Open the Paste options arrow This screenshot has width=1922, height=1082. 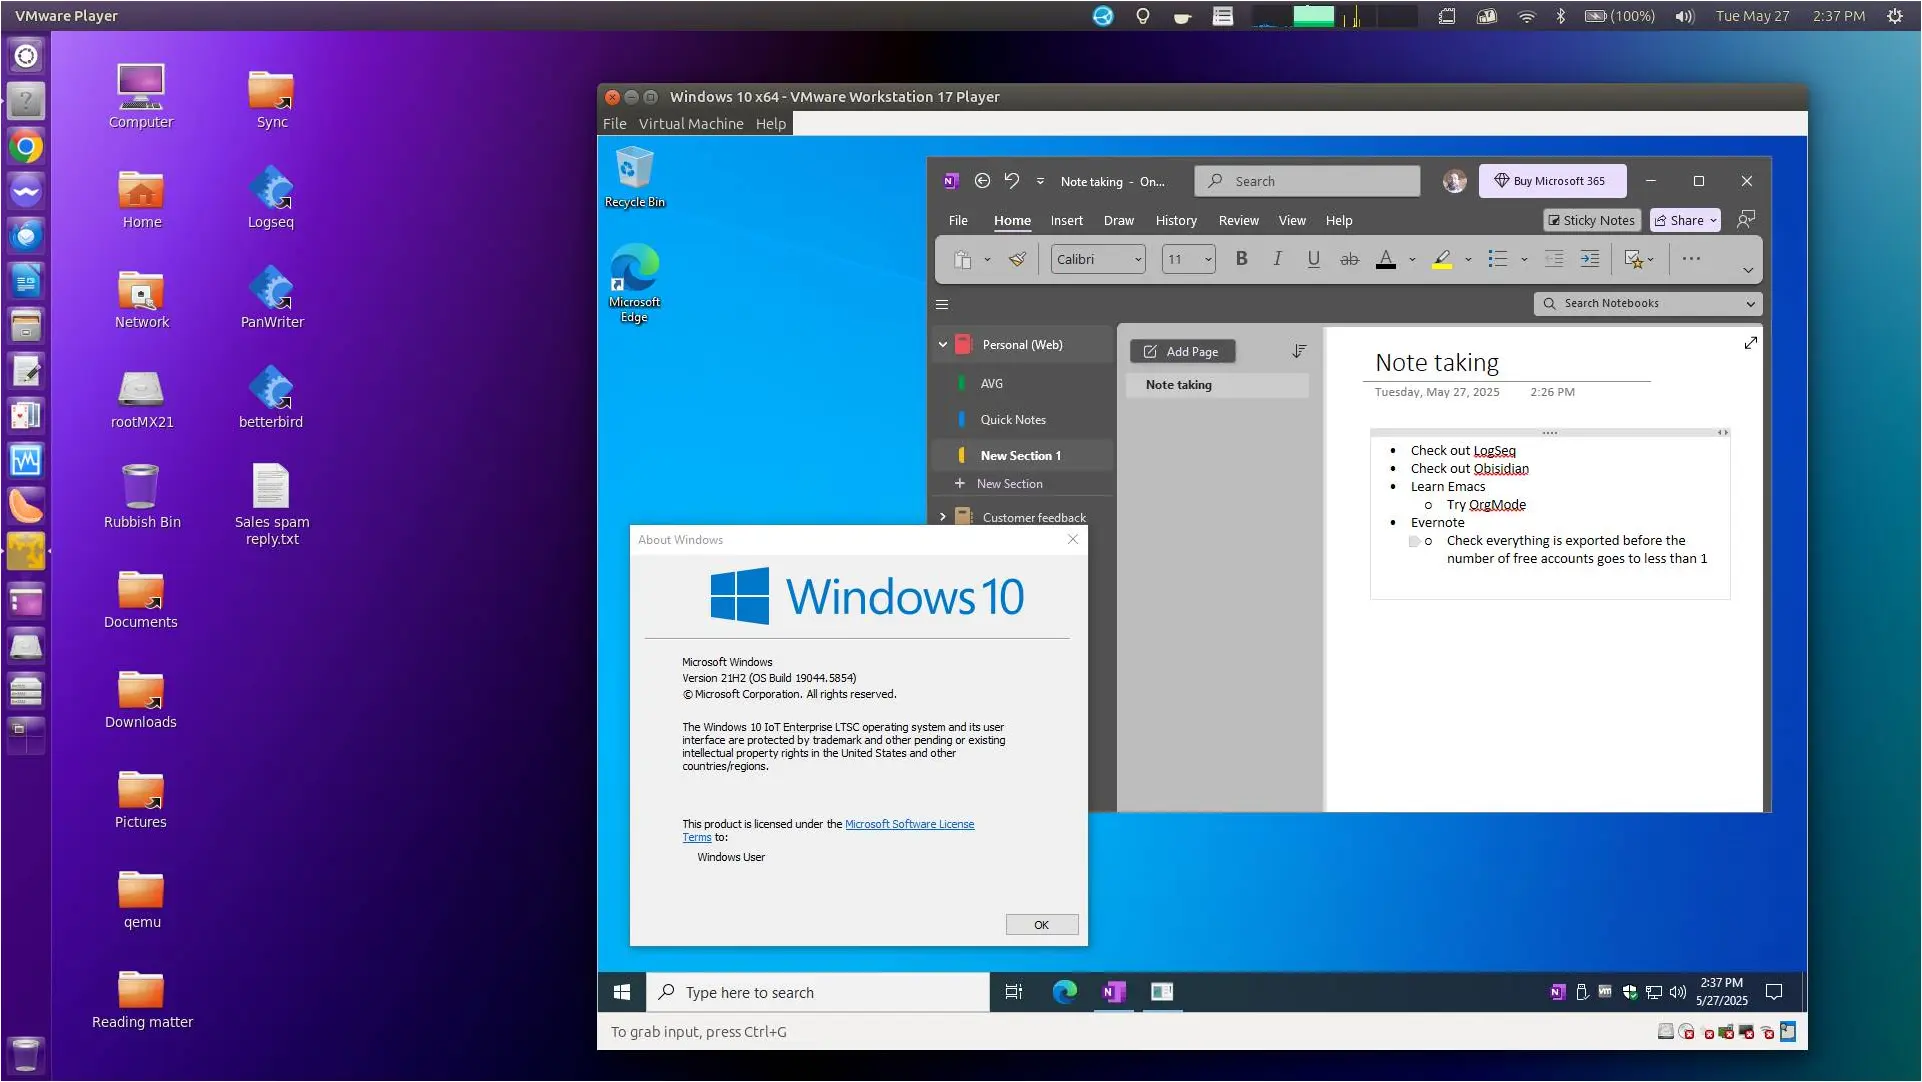click(x=987, y=260)
